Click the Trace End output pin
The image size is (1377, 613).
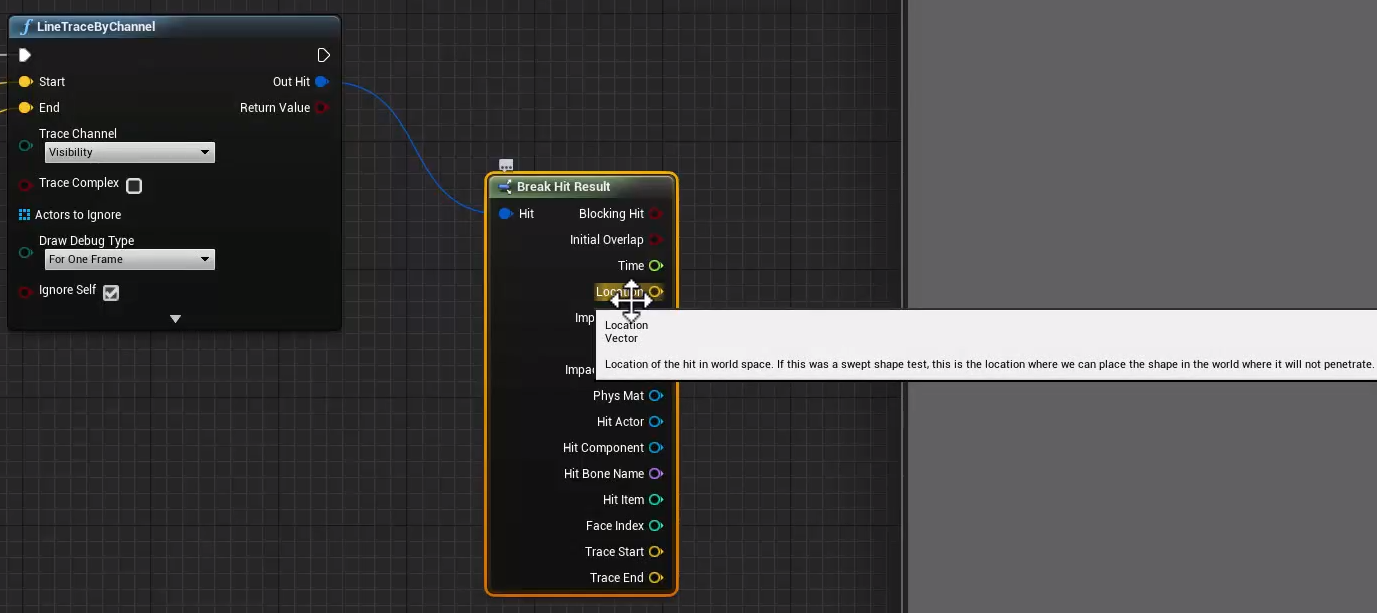(656, 578)
